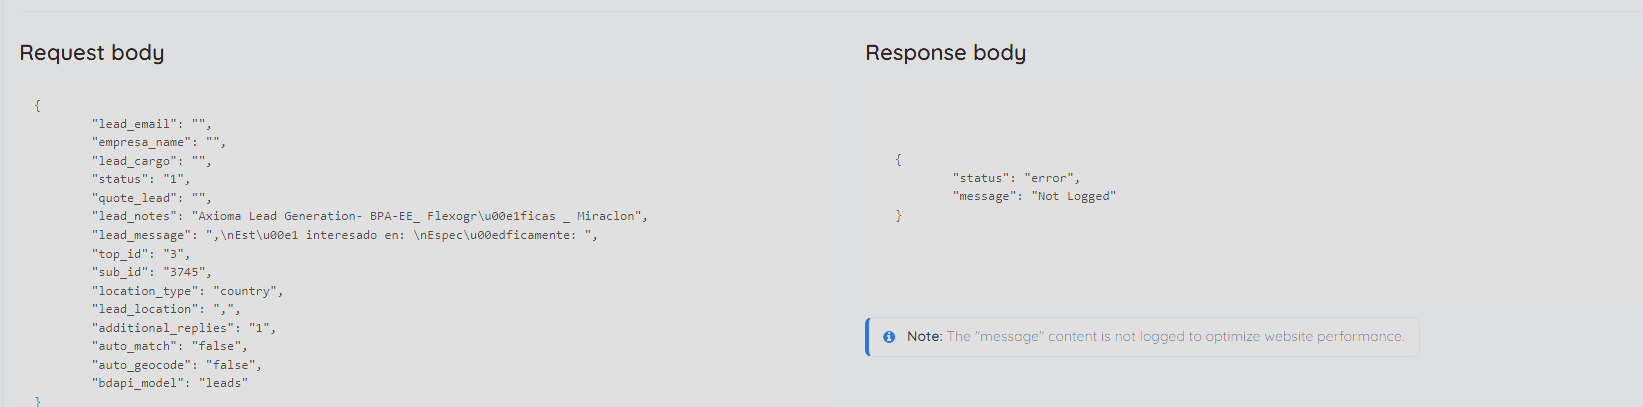This screenshot has height=407, width=1643.
Task: Click the "lead_cargo" entry in request body
Action: (152, 161)
